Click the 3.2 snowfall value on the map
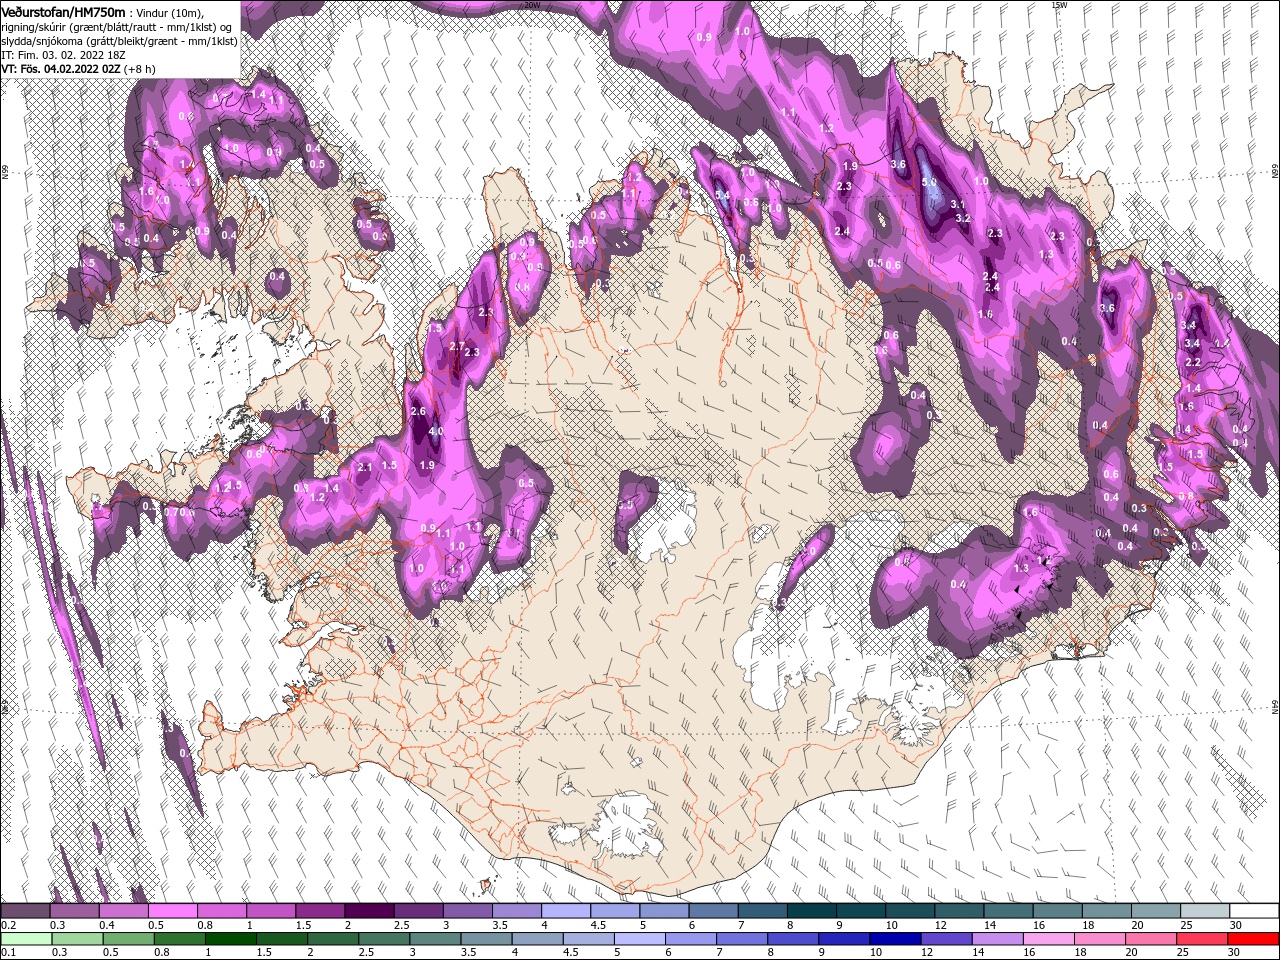Screen dimensions: 1280x960 click(964, 218)
